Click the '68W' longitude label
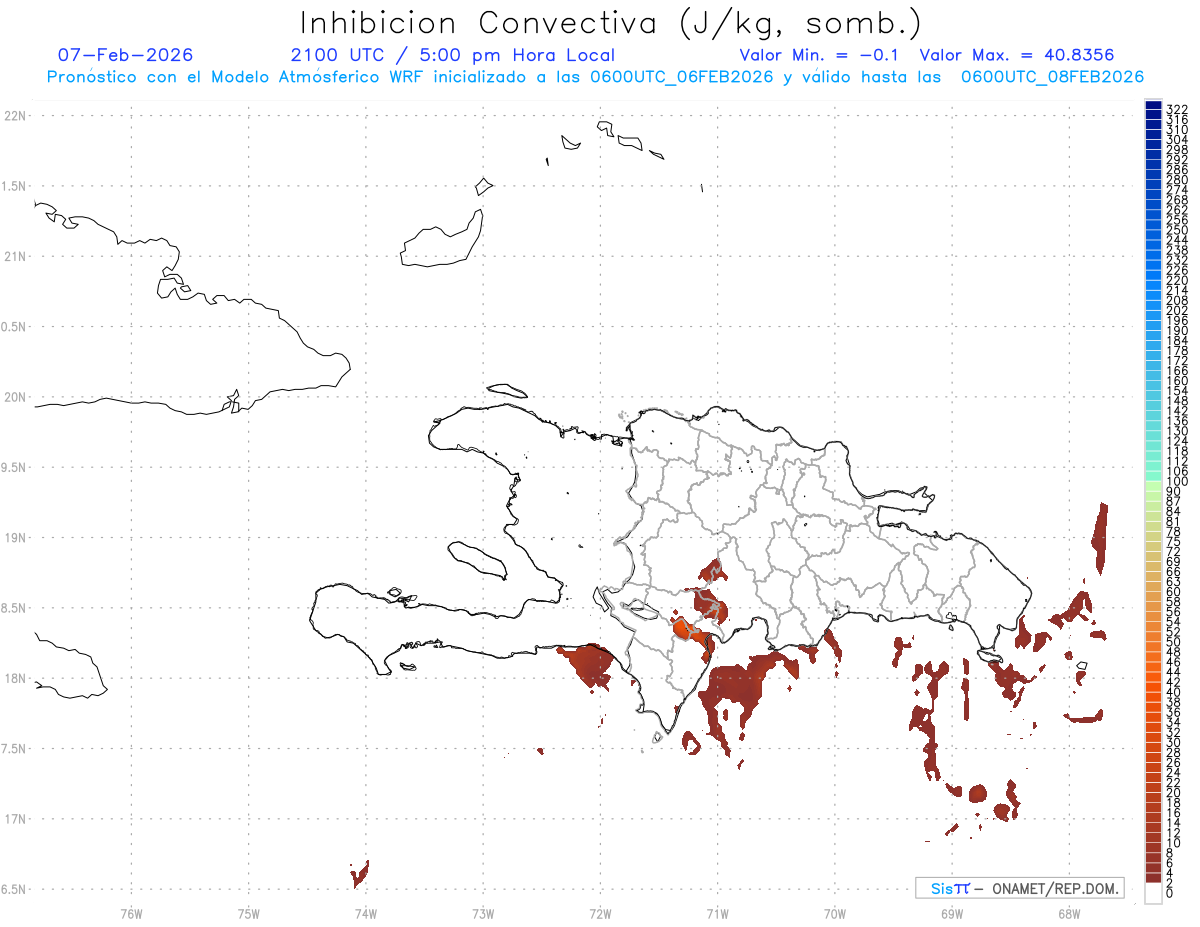The height and width of the screenshot is (927, 1200). (1069, 913)
